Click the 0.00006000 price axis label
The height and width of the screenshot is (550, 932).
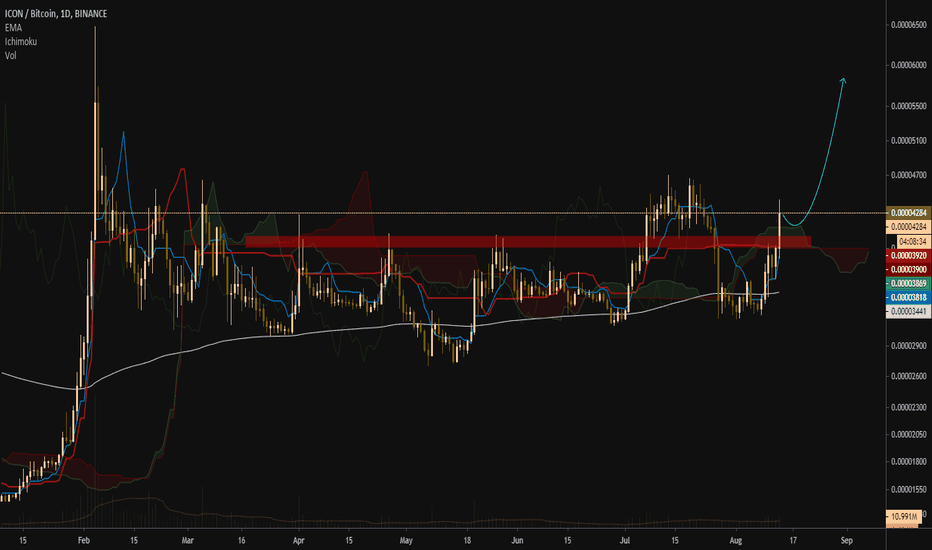[x=908, y=65]
